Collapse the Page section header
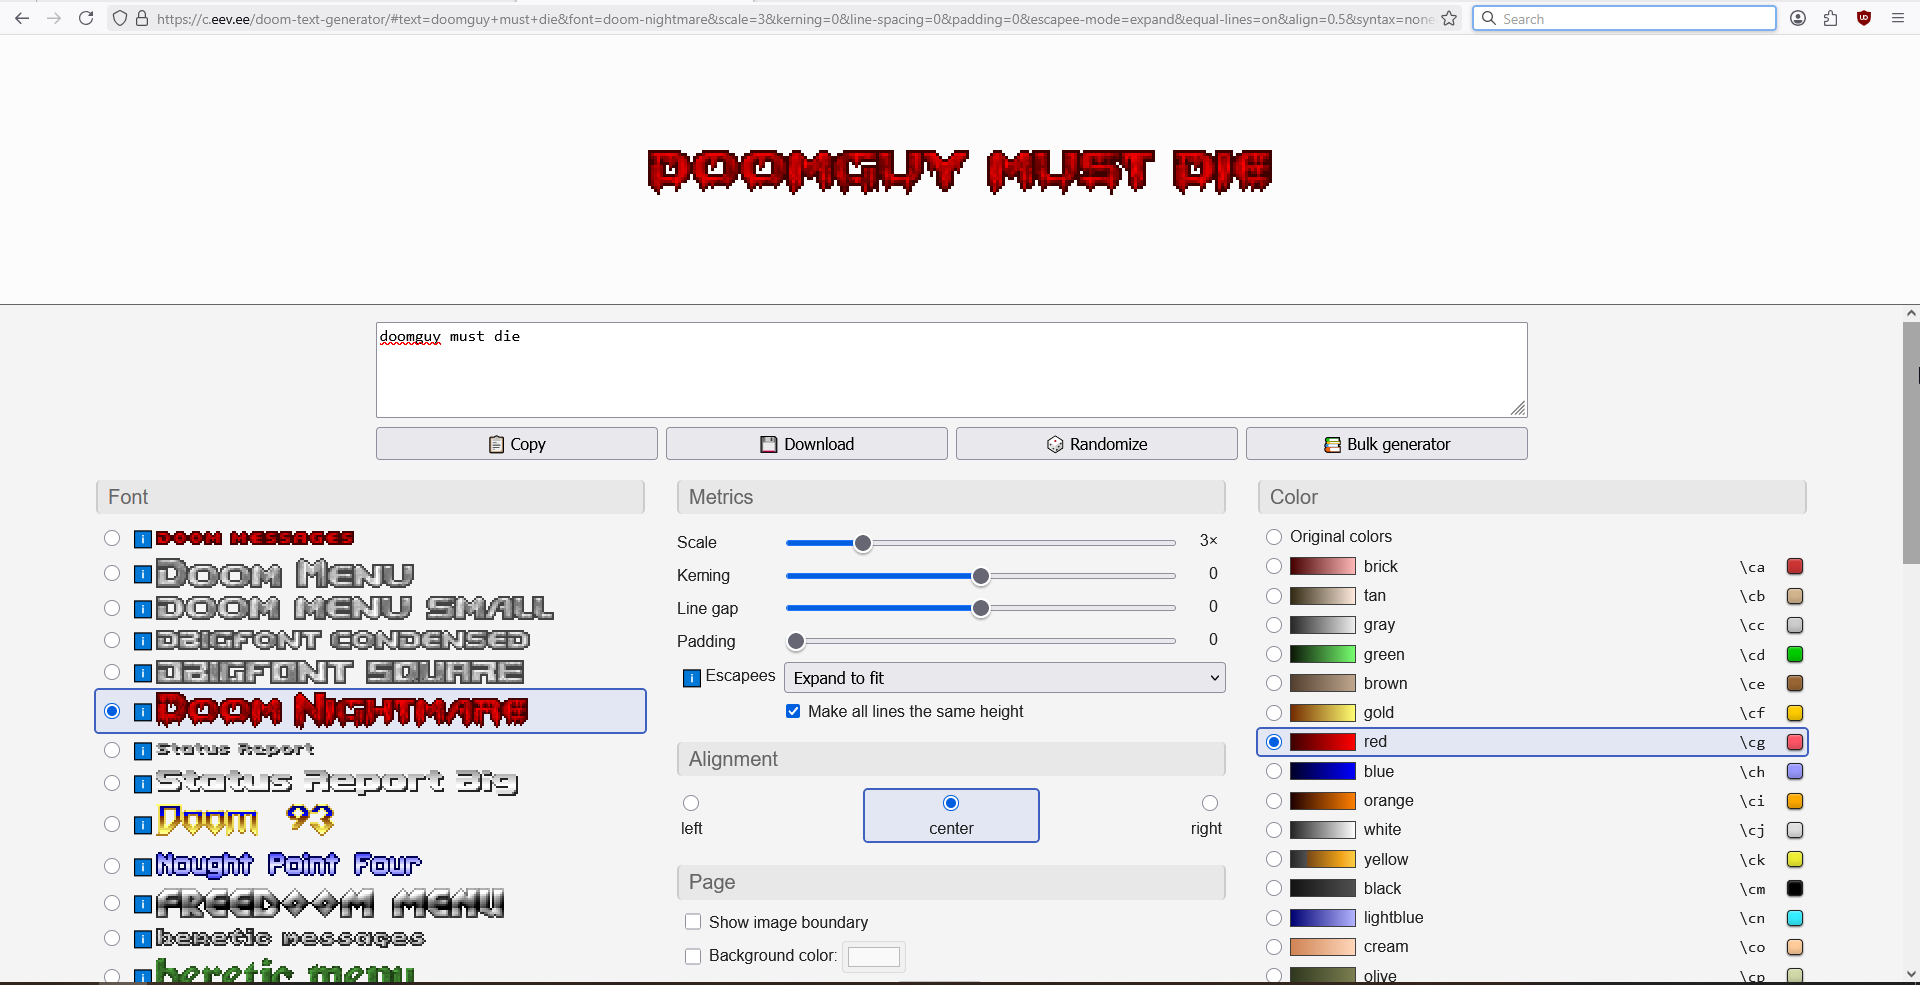The height and width of the screenshot is (985, 1920). [951, 882]
